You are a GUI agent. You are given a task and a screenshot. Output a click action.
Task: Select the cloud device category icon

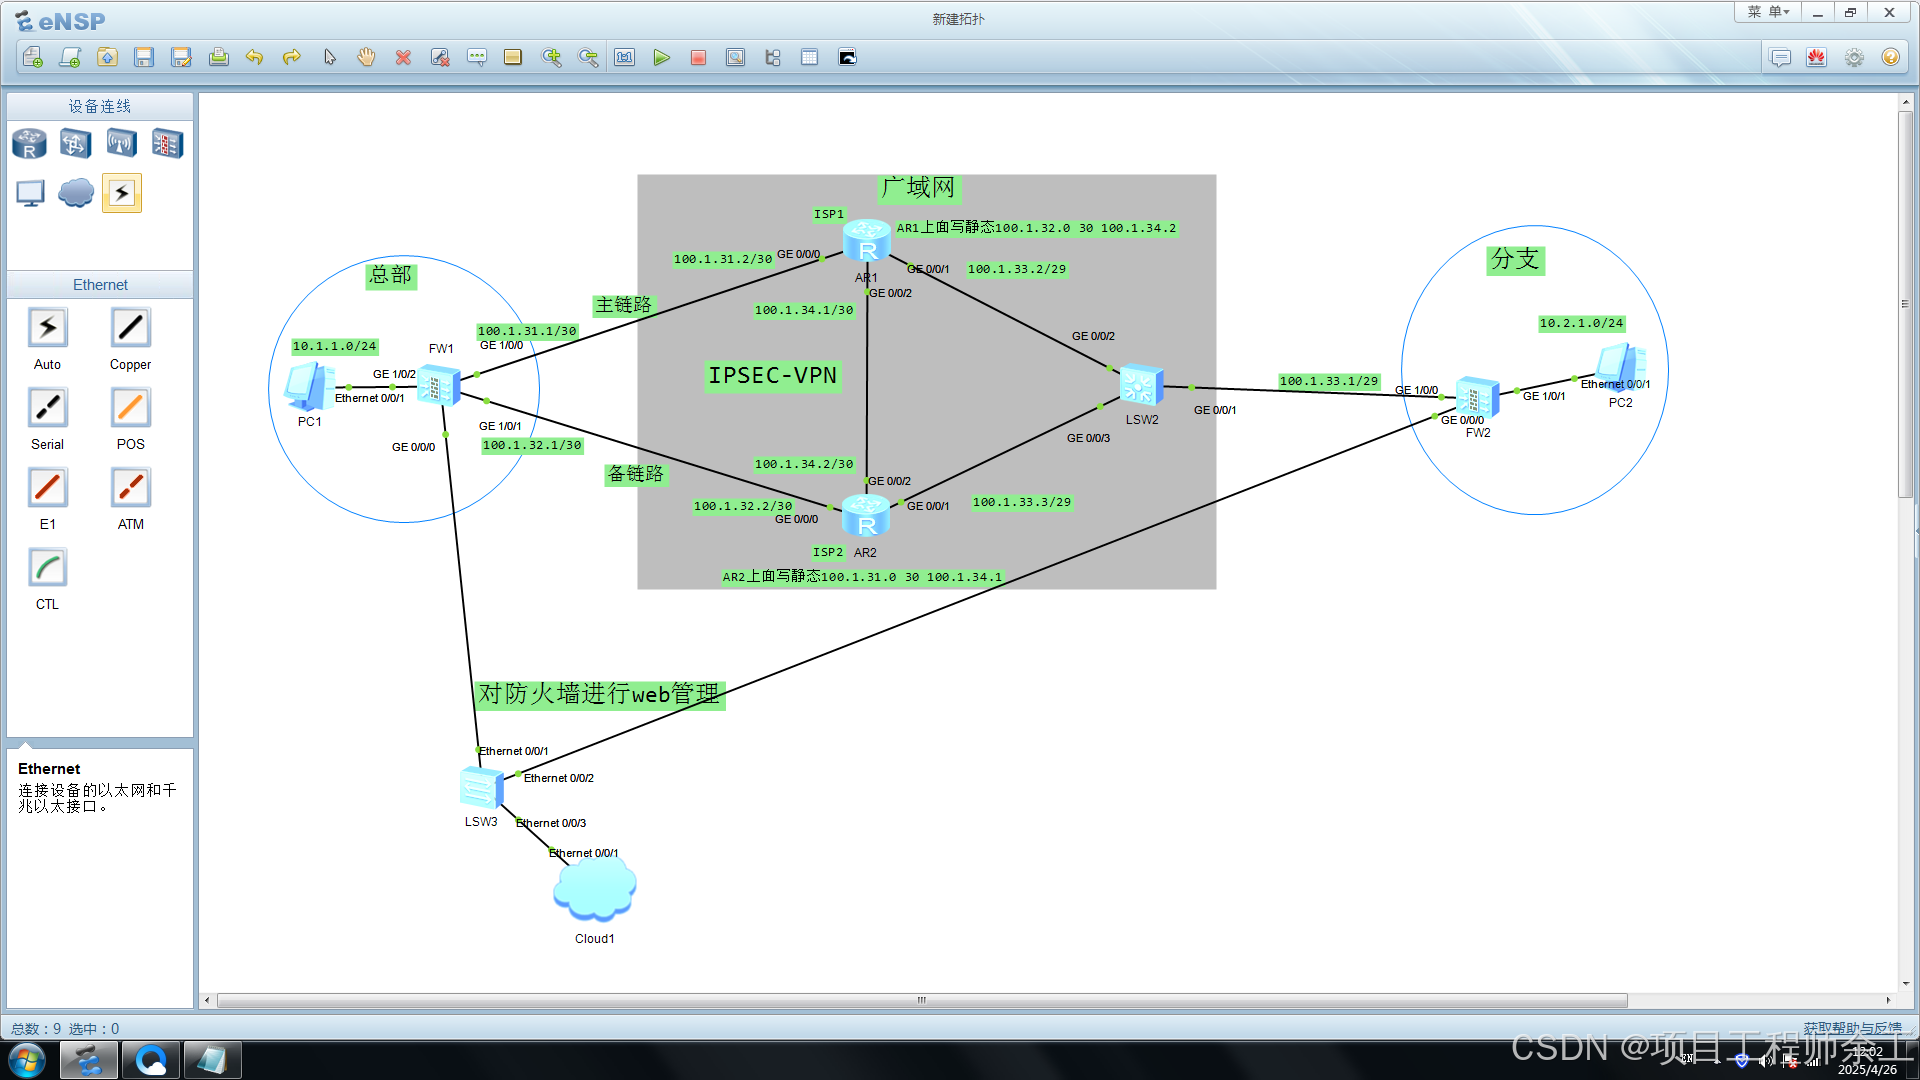tap(76, 193)
